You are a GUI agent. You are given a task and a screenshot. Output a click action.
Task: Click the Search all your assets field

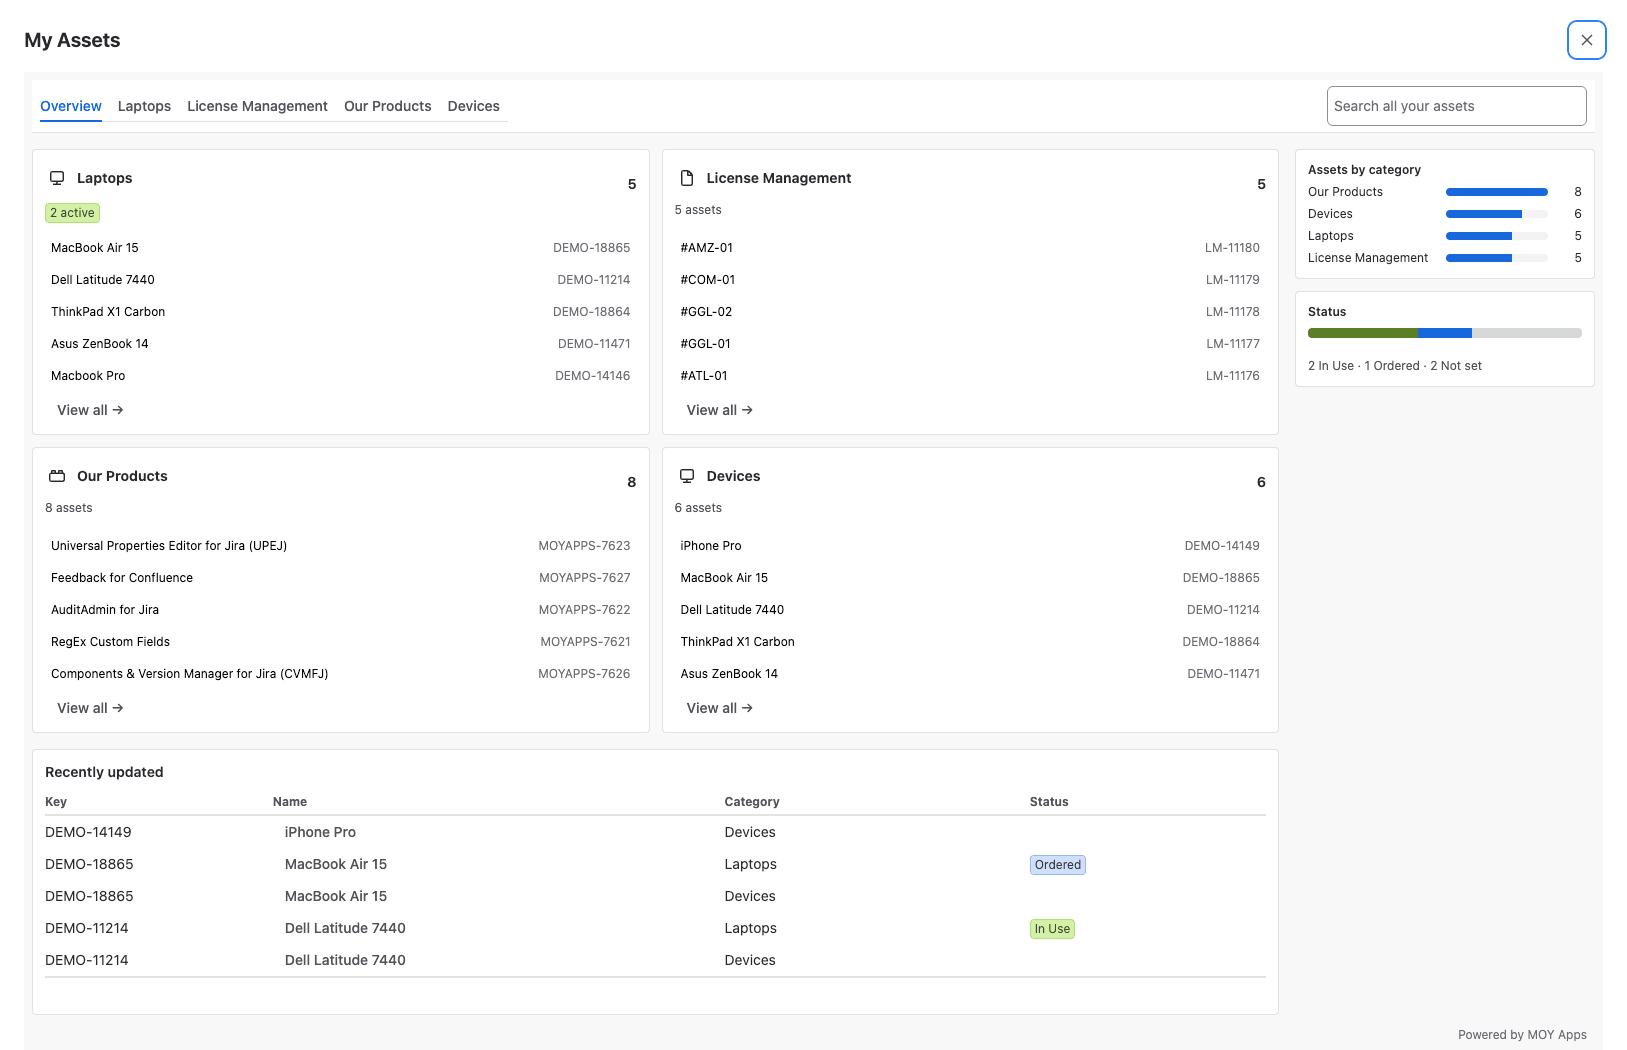click(1456, 106)
